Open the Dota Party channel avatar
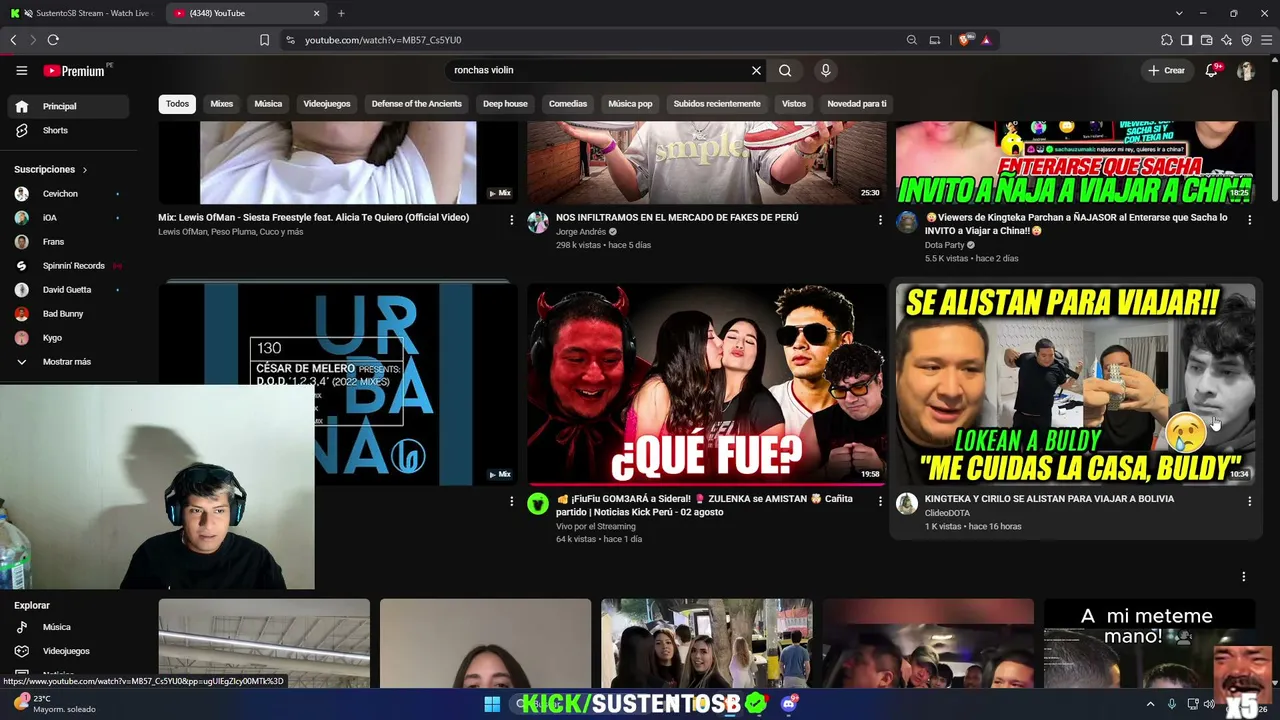 click(x=907, y=223)
